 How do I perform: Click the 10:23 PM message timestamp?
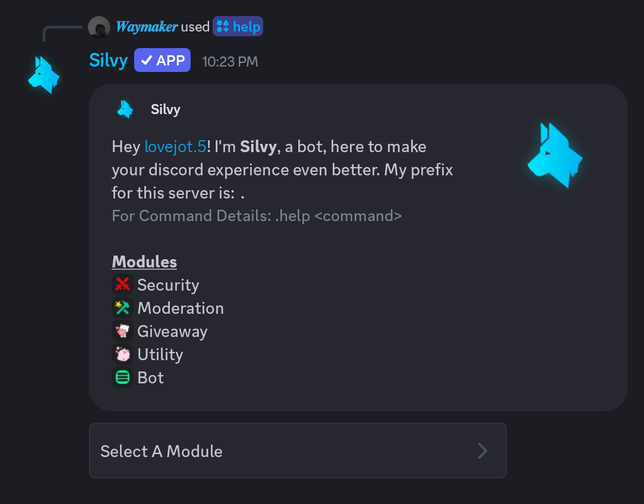tap(230, 61)
